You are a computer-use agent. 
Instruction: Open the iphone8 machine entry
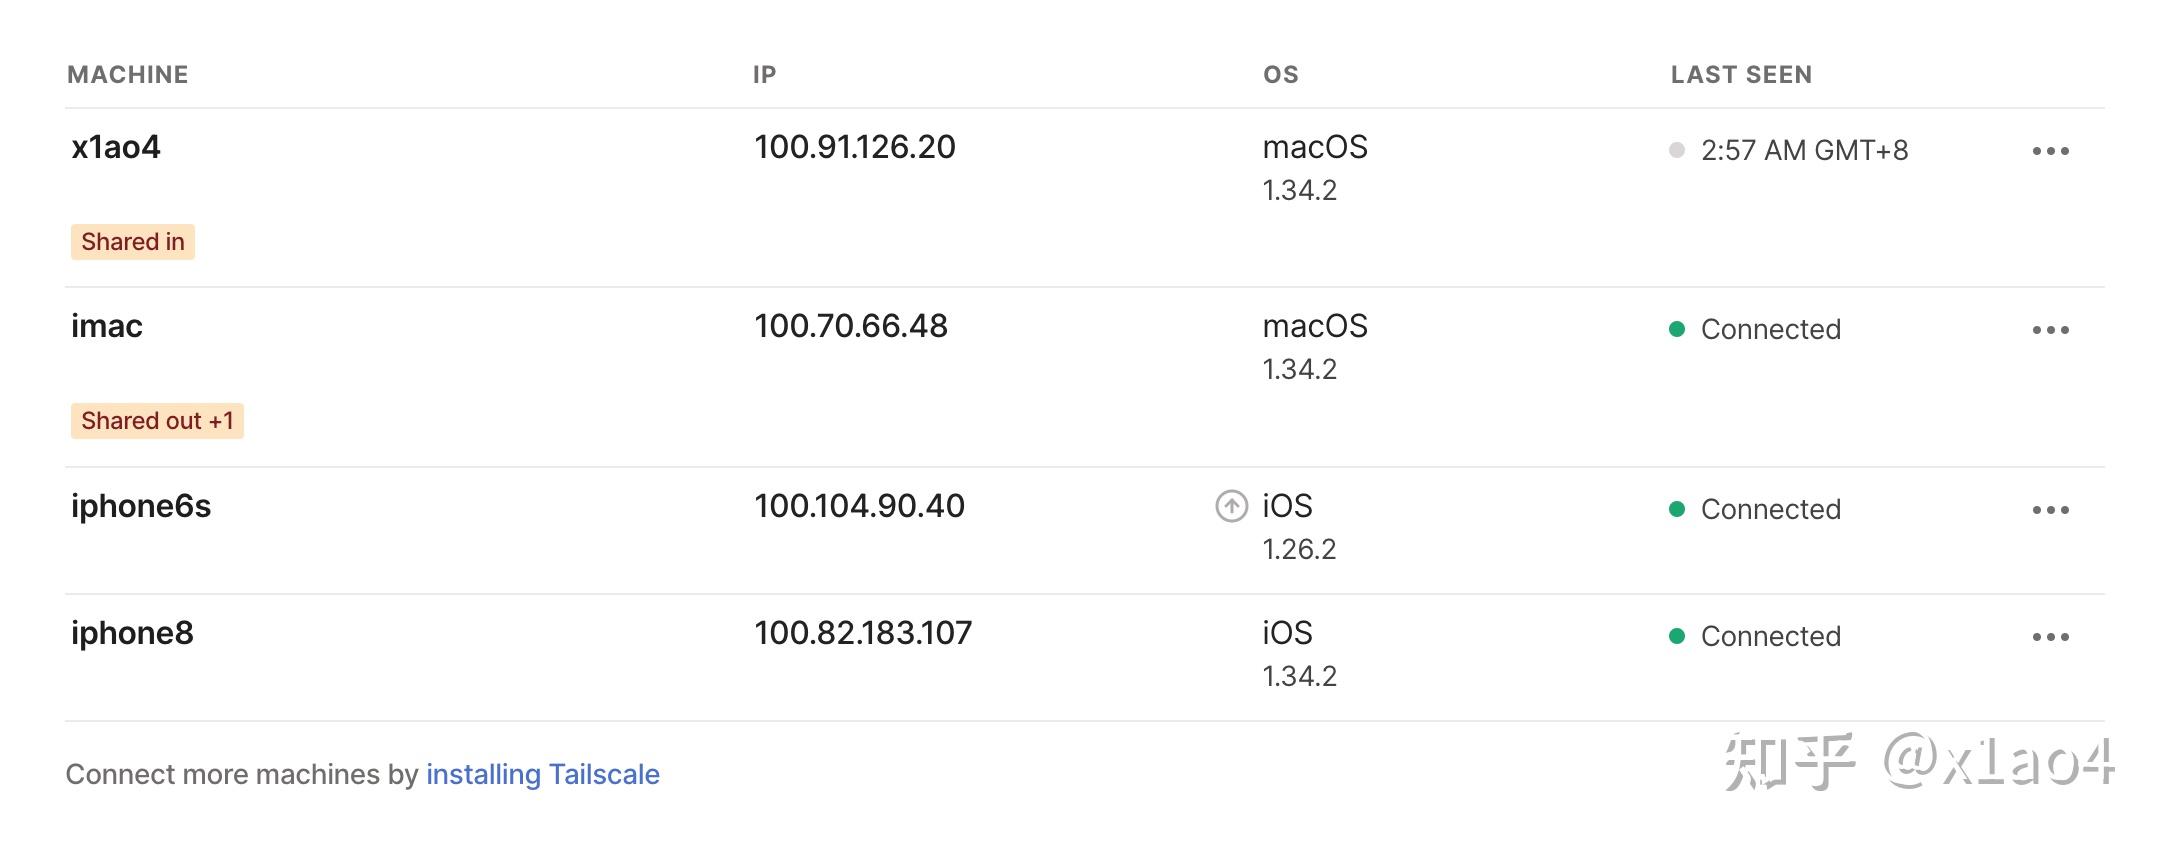click(x=132, y=634)
